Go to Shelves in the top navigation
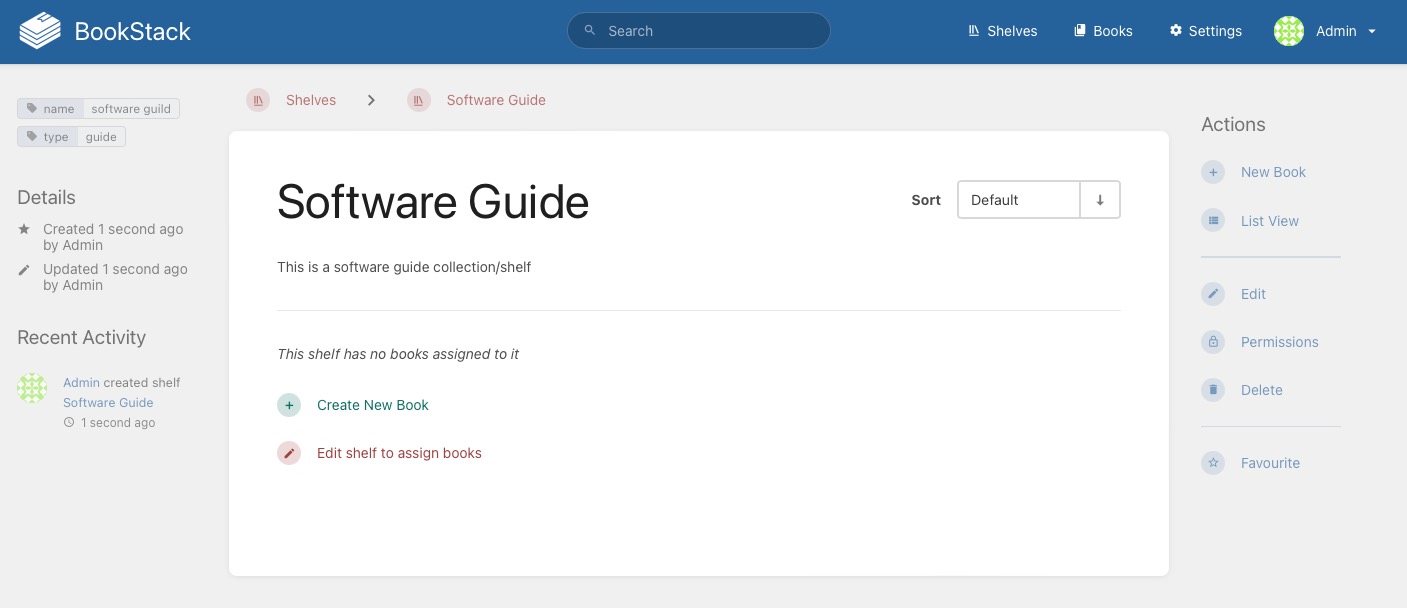Screen dimensions: 1407x608 click(1002, 31)
